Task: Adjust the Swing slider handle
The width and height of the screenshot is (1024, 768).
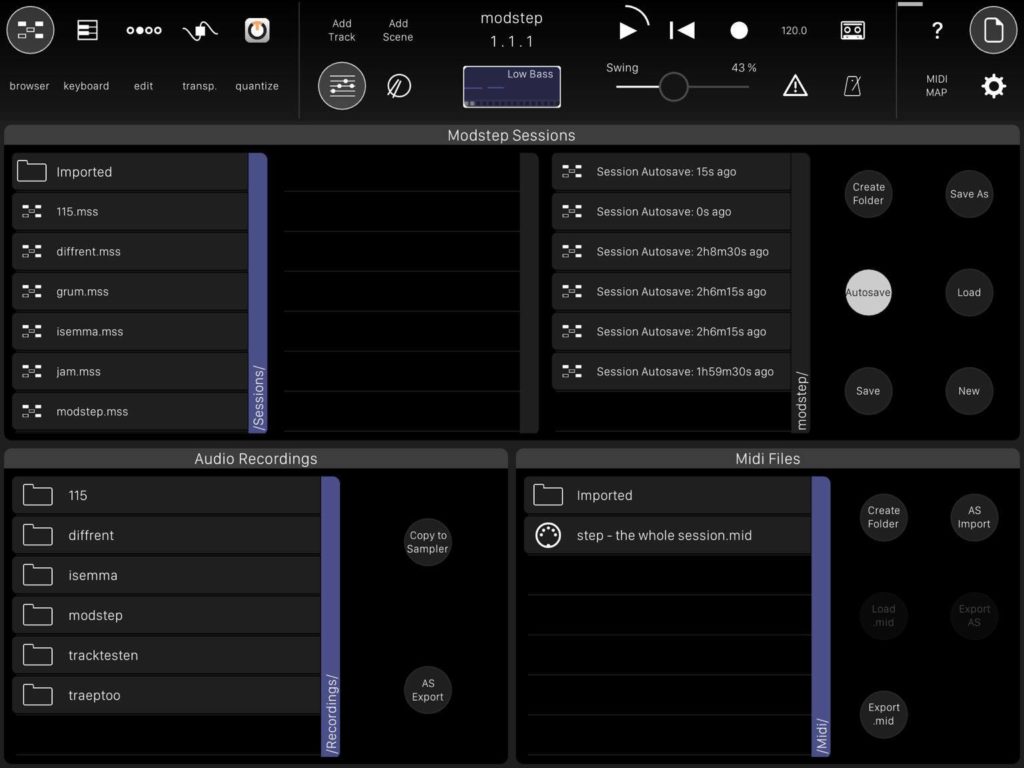Action: coord(674,87)
